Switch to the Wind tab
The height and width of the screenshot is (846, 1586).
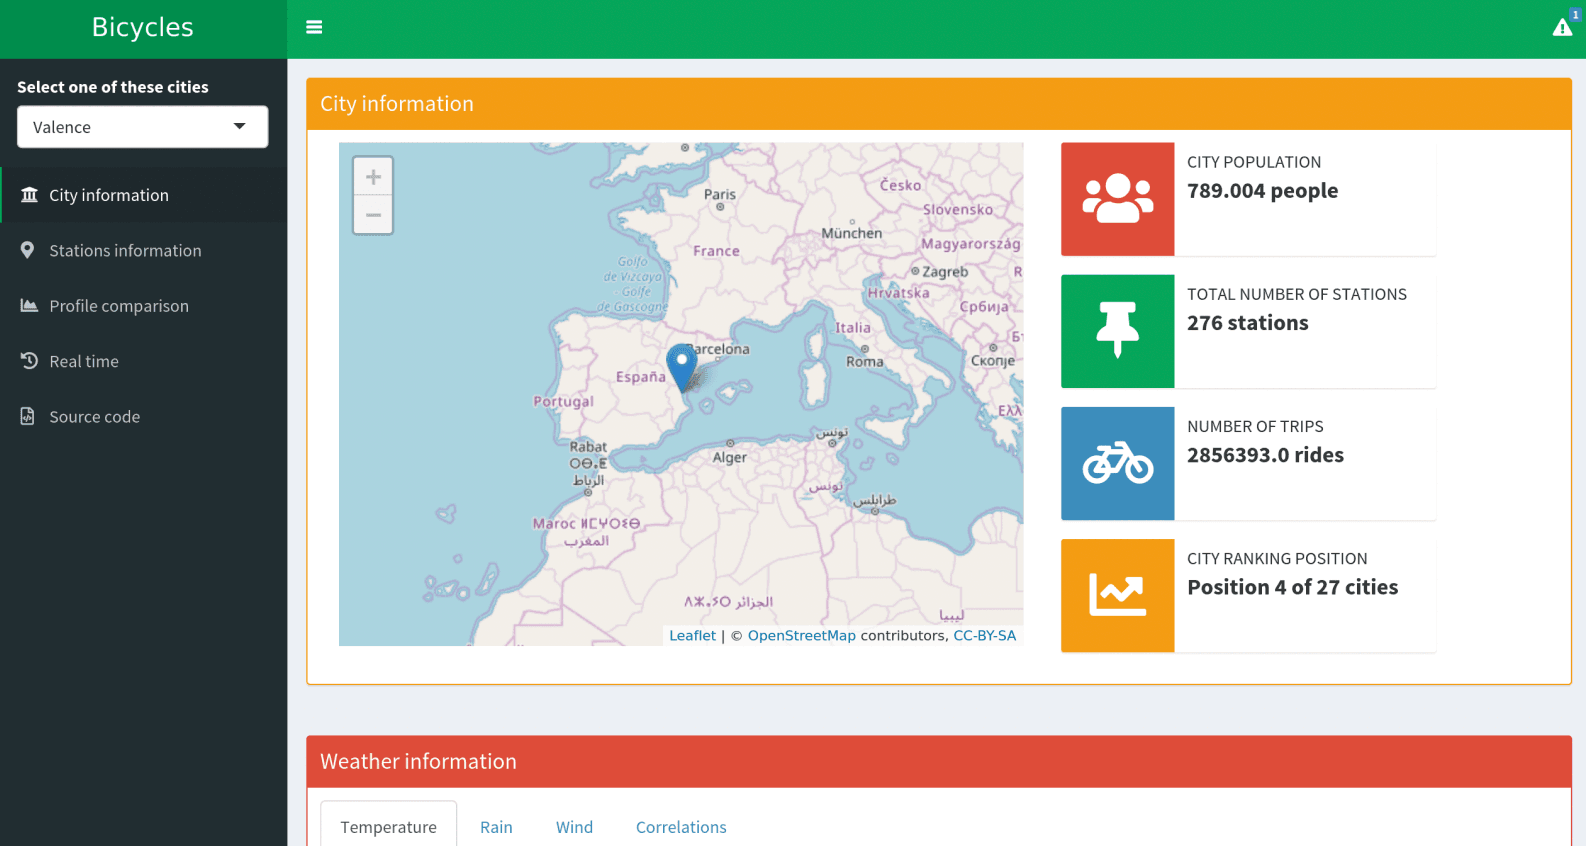point(574,826)
